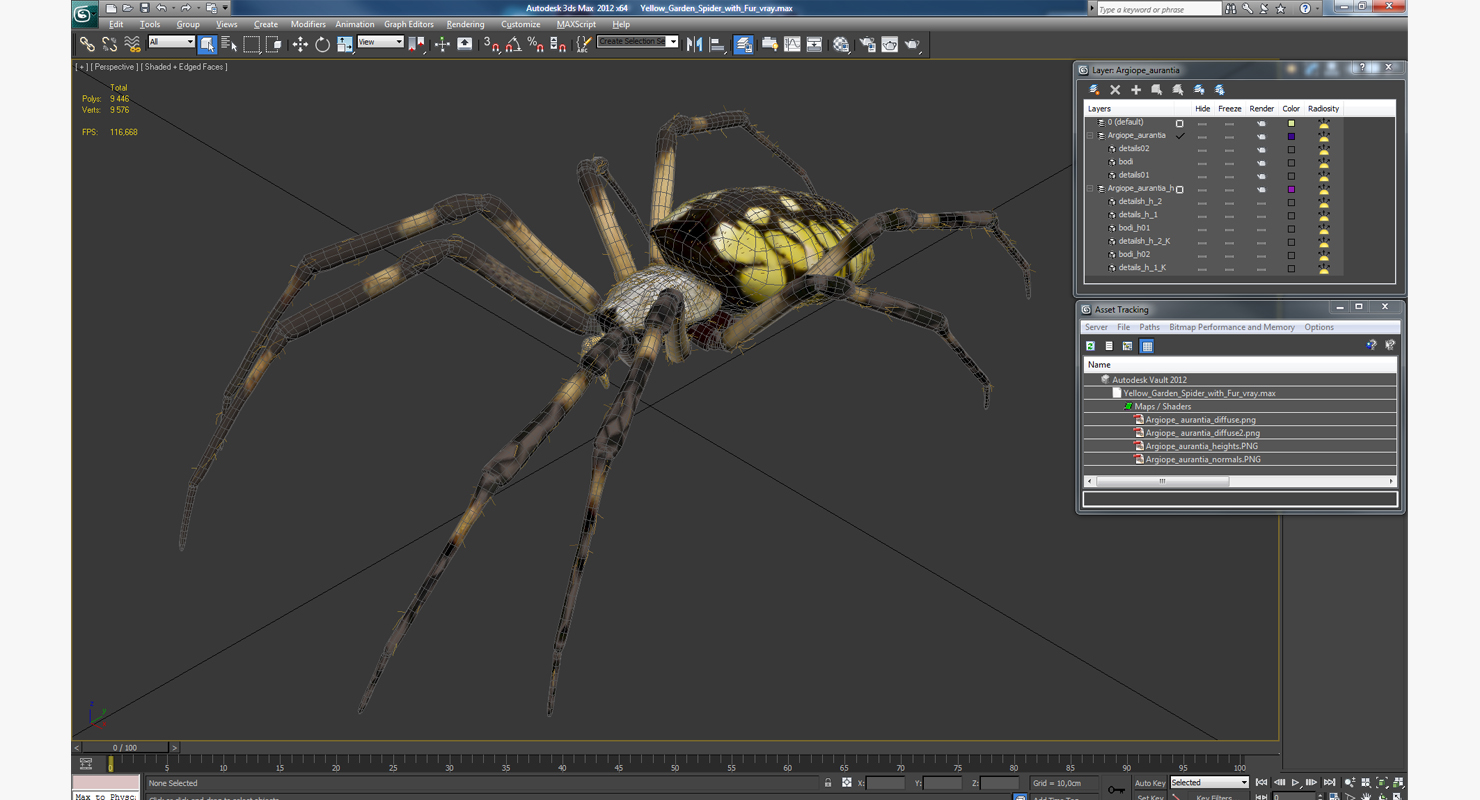Image resolution: width=1480 pixels, height=800 pixels.
Task: Open Curve Editor from toolbar
Action: (792, 44)
